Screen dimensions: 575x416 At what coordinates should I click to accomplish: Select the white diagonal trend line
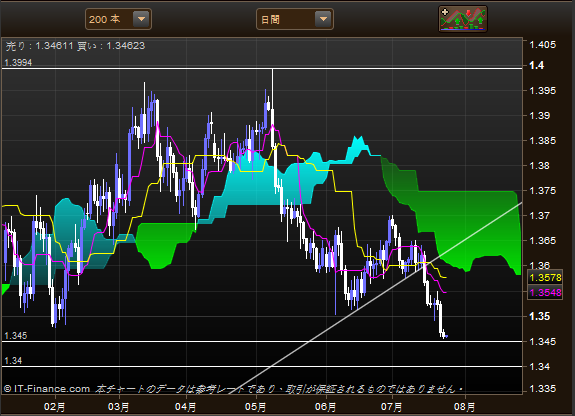(375, 298)
